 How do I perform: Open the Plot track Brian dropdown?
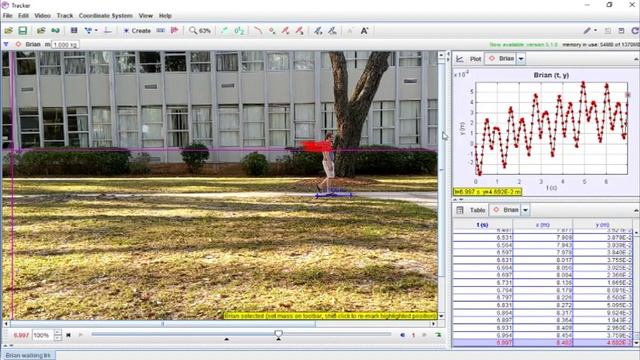coord(521,59)
